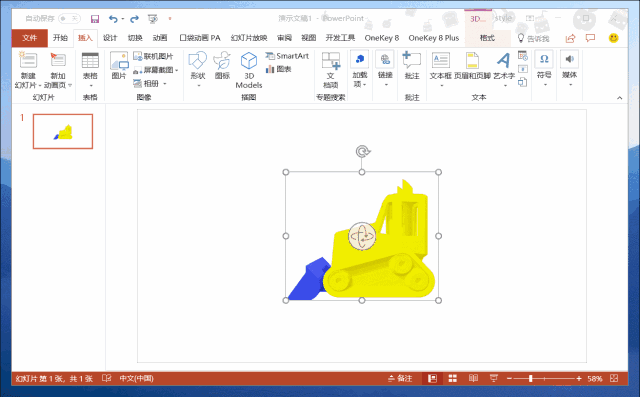Open the OneKey 8 Plus tab
640x397 pixels.
pyautogui.click(x=434, y=38)
